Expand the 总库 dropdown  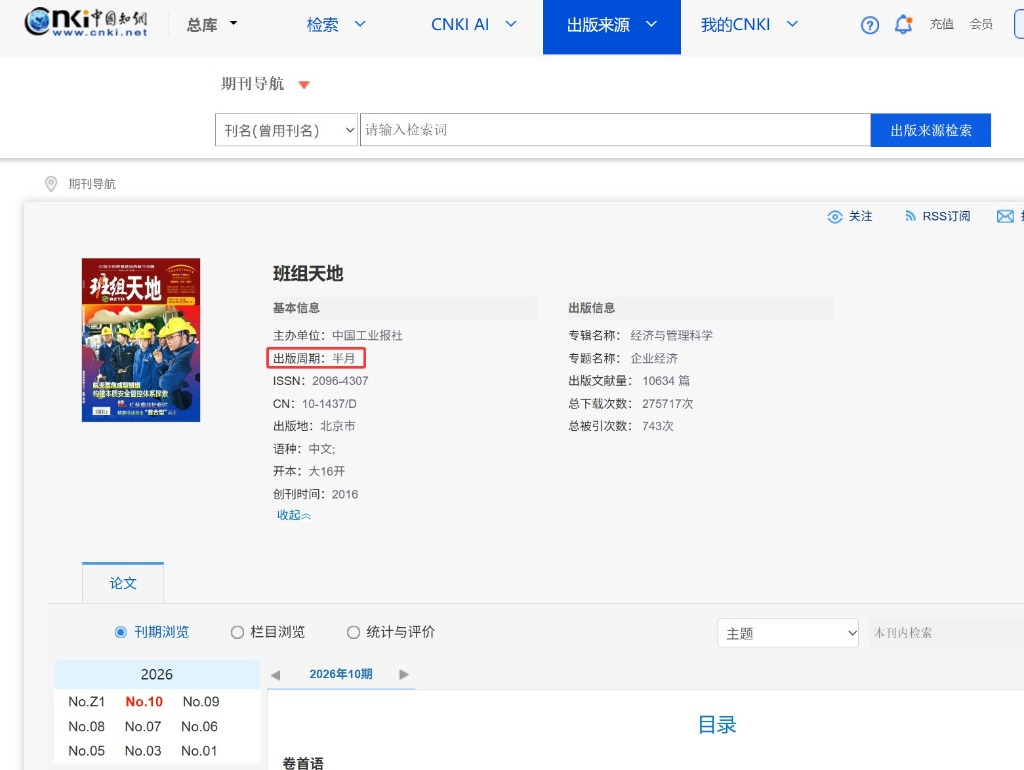click(x=234, y=24)
